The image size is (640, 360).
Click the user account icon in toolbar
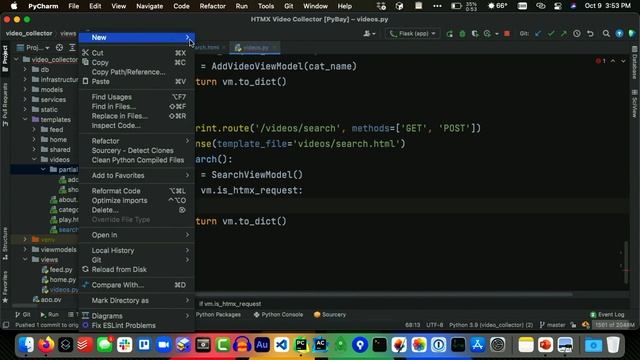coord(369,34)
